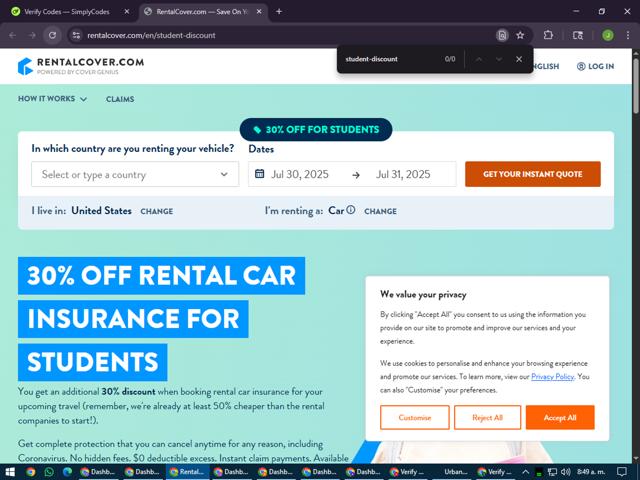Open the notification center icon
Viewport: 640px width, 480px height.
pyautogui.click(x=622, y=472)
